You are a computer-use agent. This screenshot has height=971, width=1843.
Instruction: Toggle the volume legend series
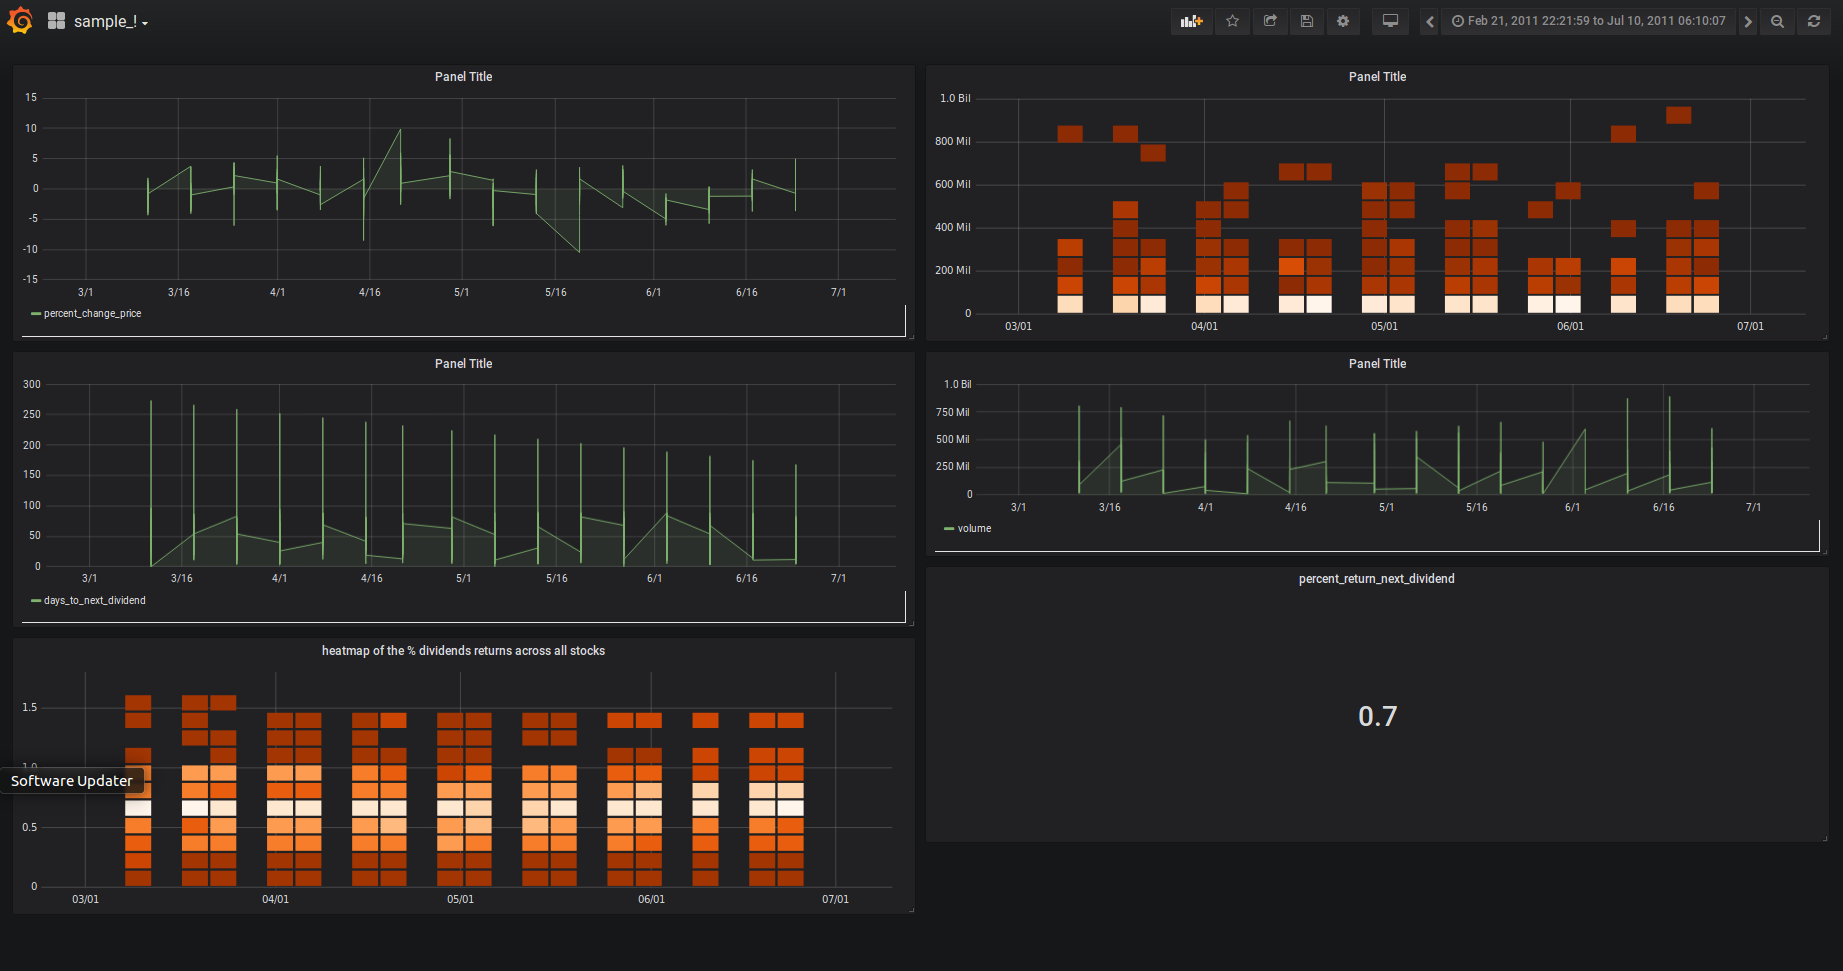(x=974, y=529)
